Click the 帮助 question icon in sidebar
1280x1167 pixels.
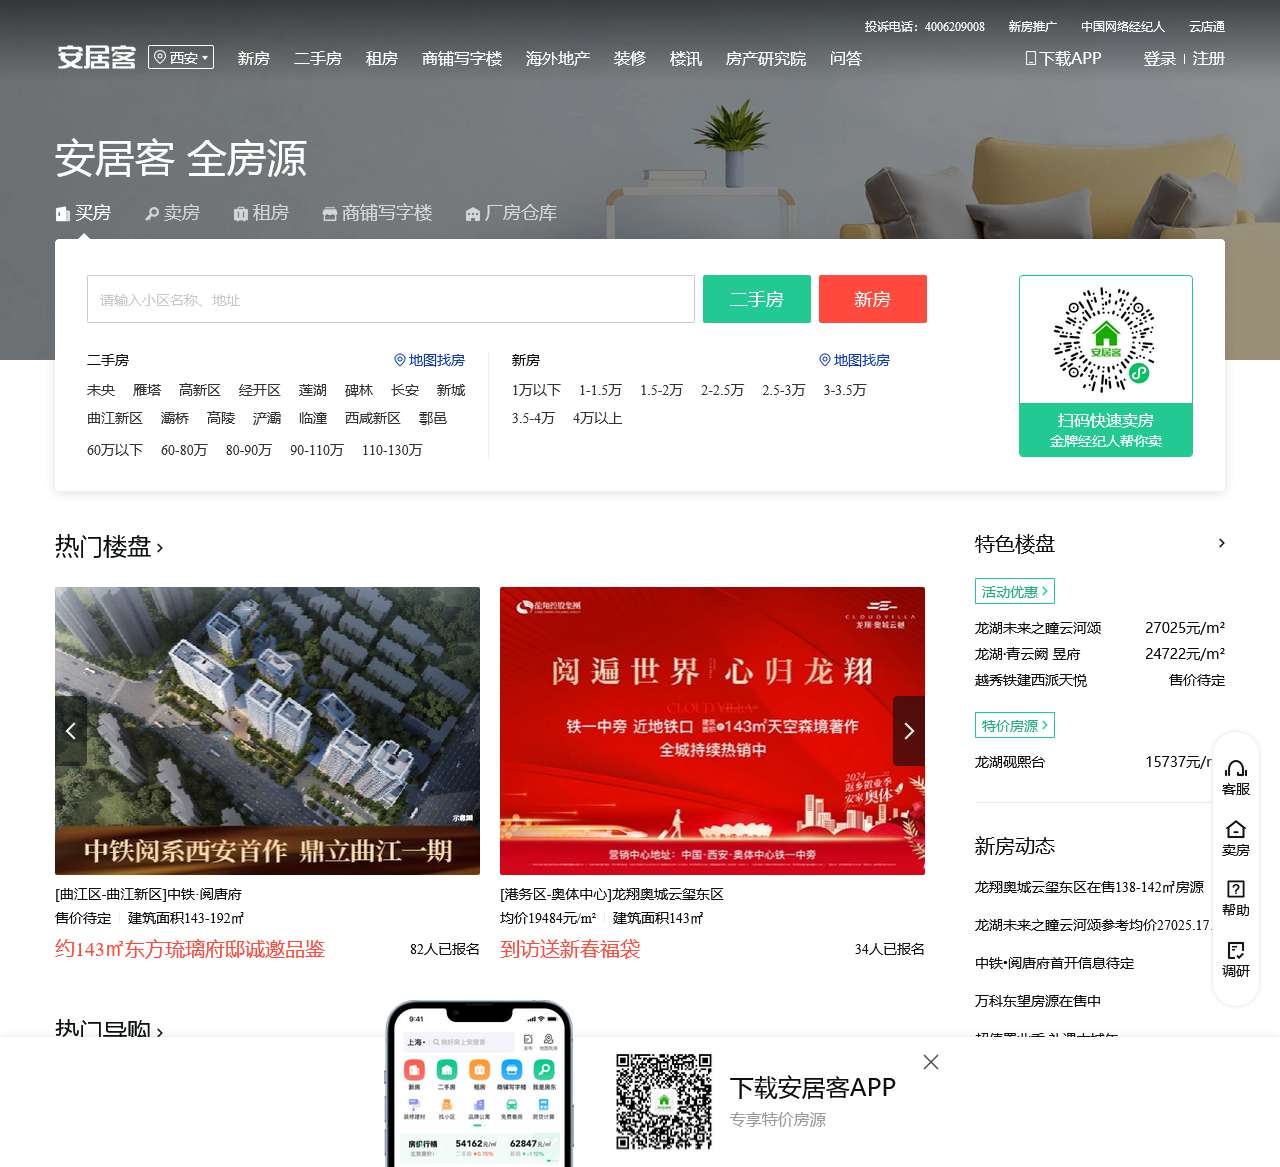pyautogui.click(x=1236, y=898)
